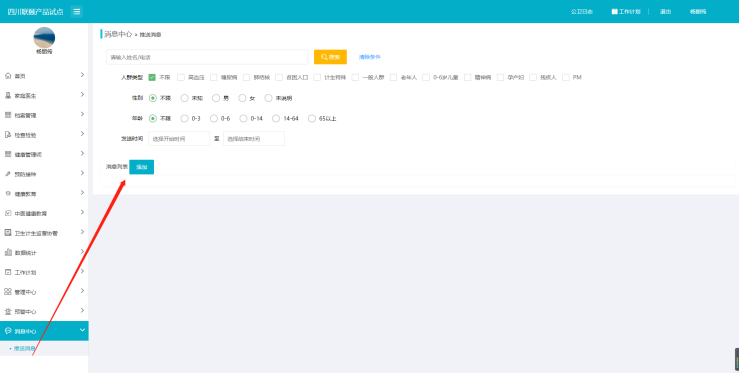This screenshot has width=740, height=374.
Task: Check the 贫困人口 checkbox
Action: coord(279,77)
